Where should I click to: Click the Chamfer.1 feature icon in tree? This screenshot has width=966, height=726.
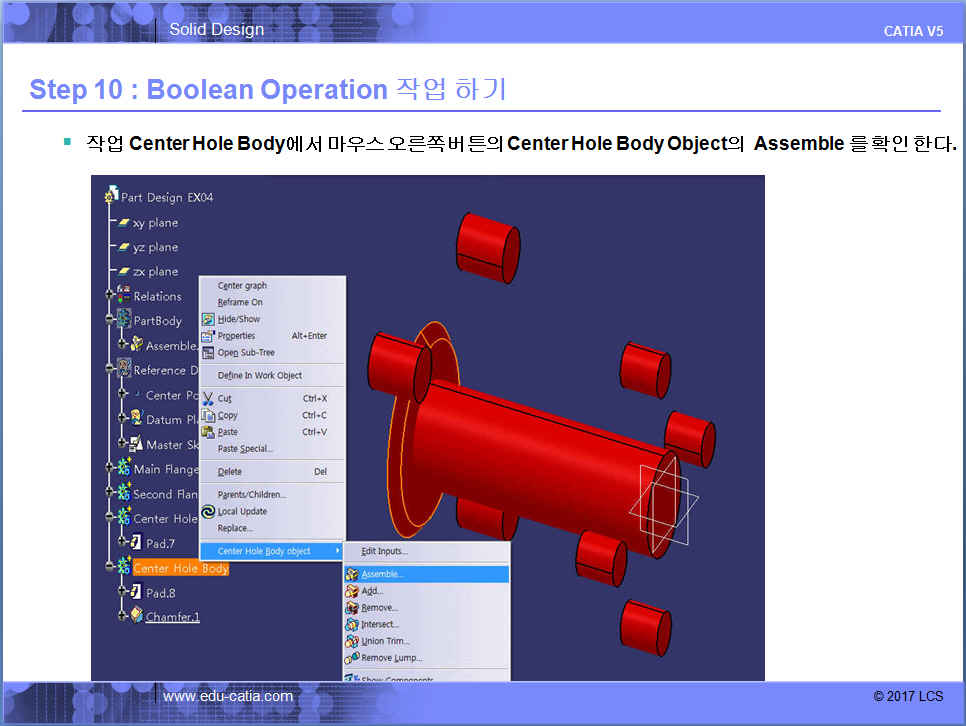pos(136,616)
